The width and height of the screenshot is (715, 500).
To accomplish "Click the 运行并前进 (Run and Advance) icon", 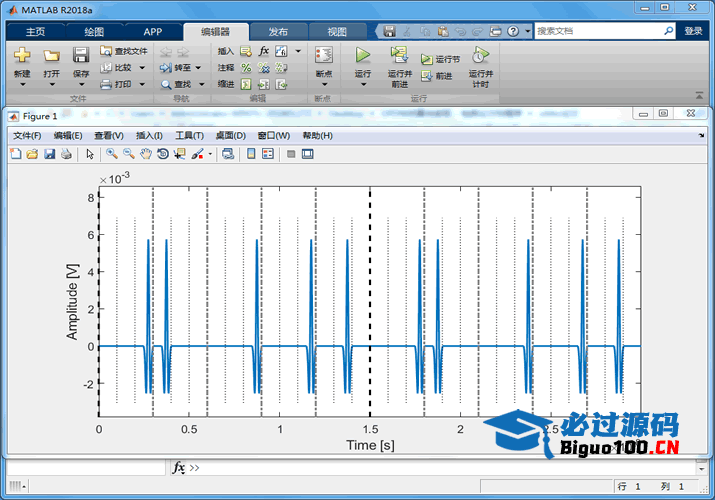I will click(x=399, y=55).
